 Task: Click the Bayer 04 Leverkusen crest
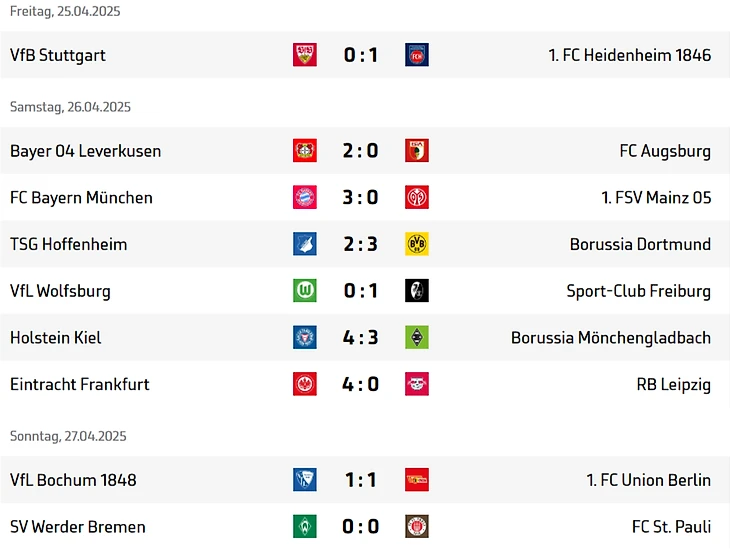click(x=304, y=151)
